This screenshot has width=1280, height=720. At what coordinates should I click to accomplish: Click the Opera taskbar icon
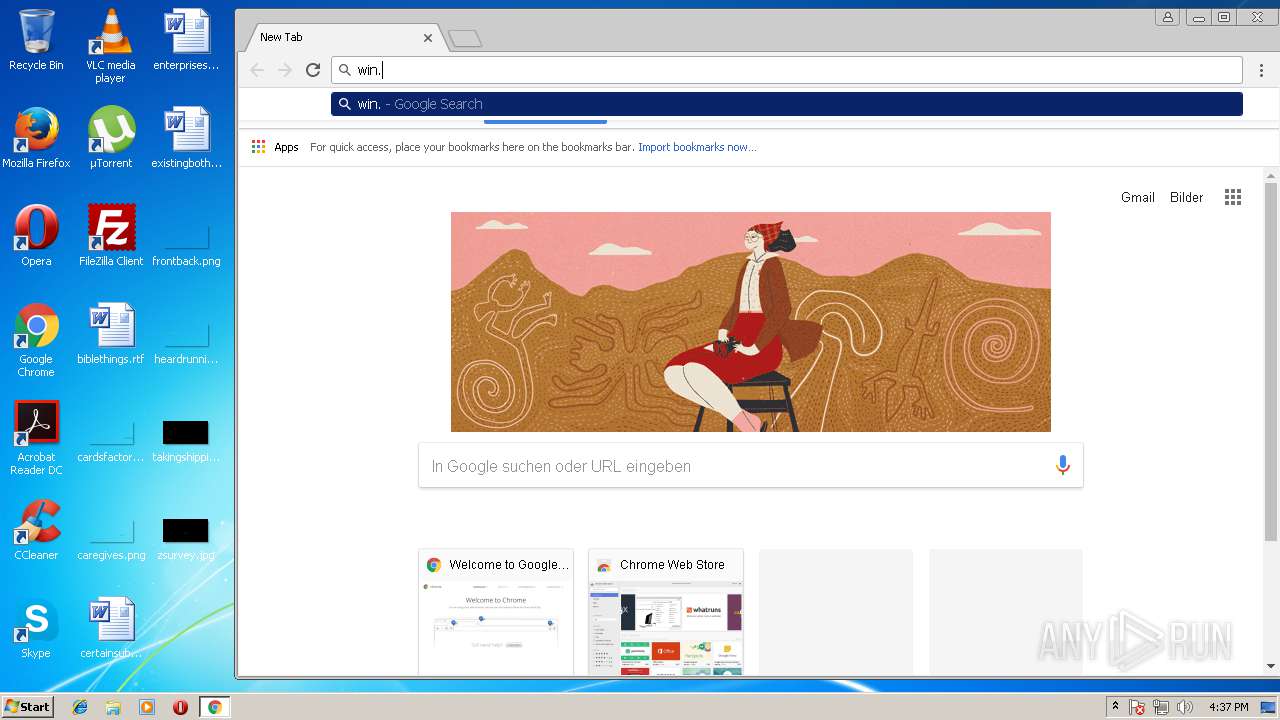click(x=180, y=707)
